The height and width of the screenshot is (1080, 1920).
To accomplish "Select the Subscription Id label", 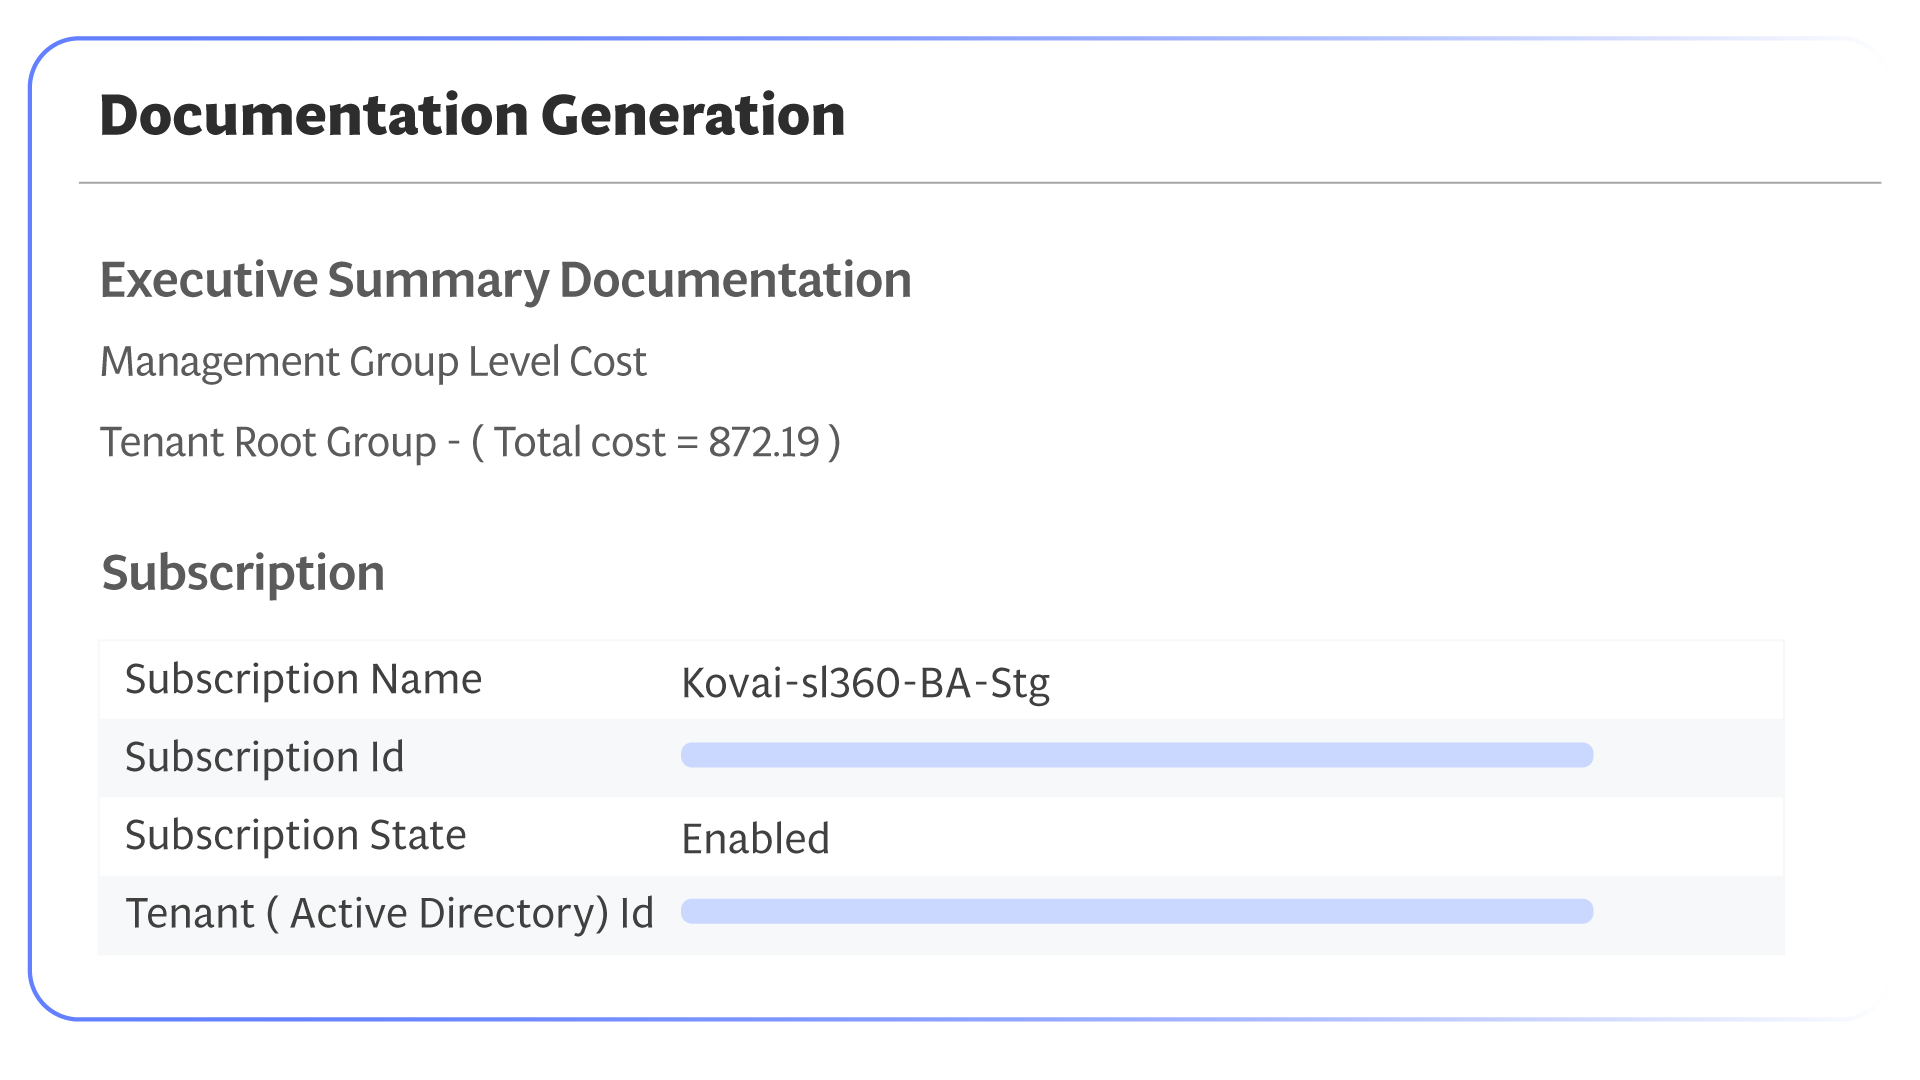I will coord(264,757).
